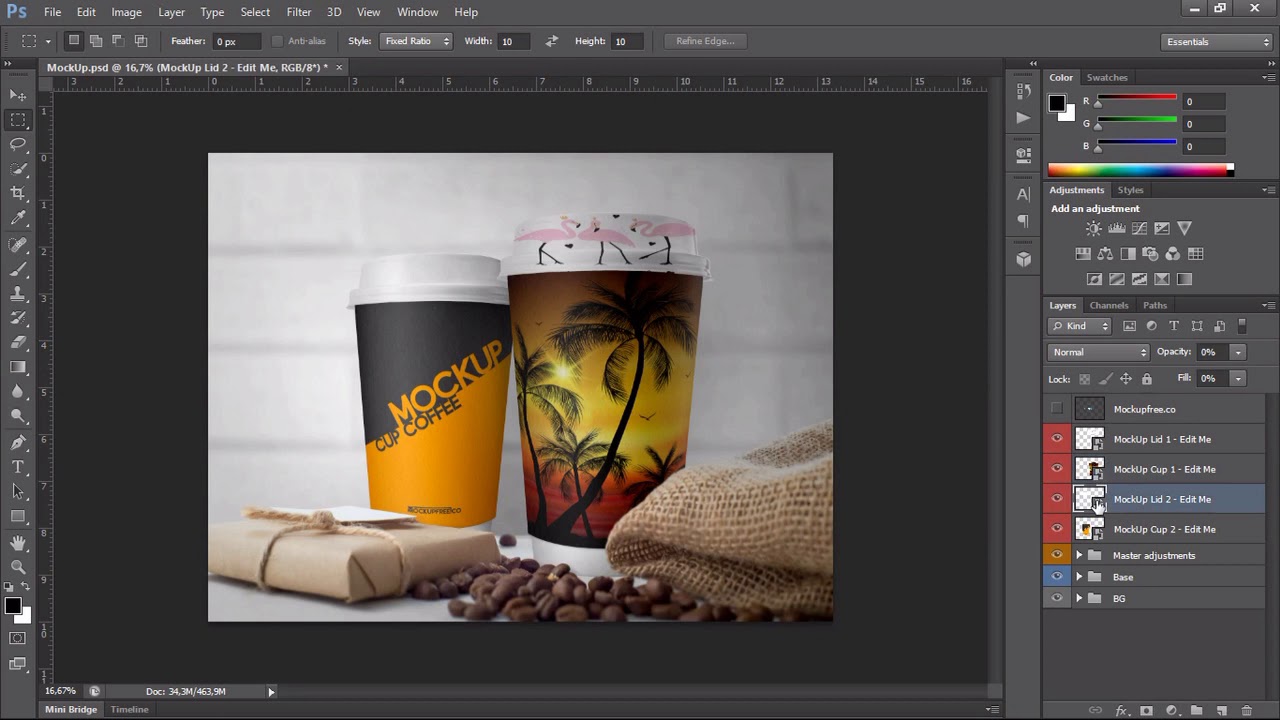Expand the Base group

1079,577
